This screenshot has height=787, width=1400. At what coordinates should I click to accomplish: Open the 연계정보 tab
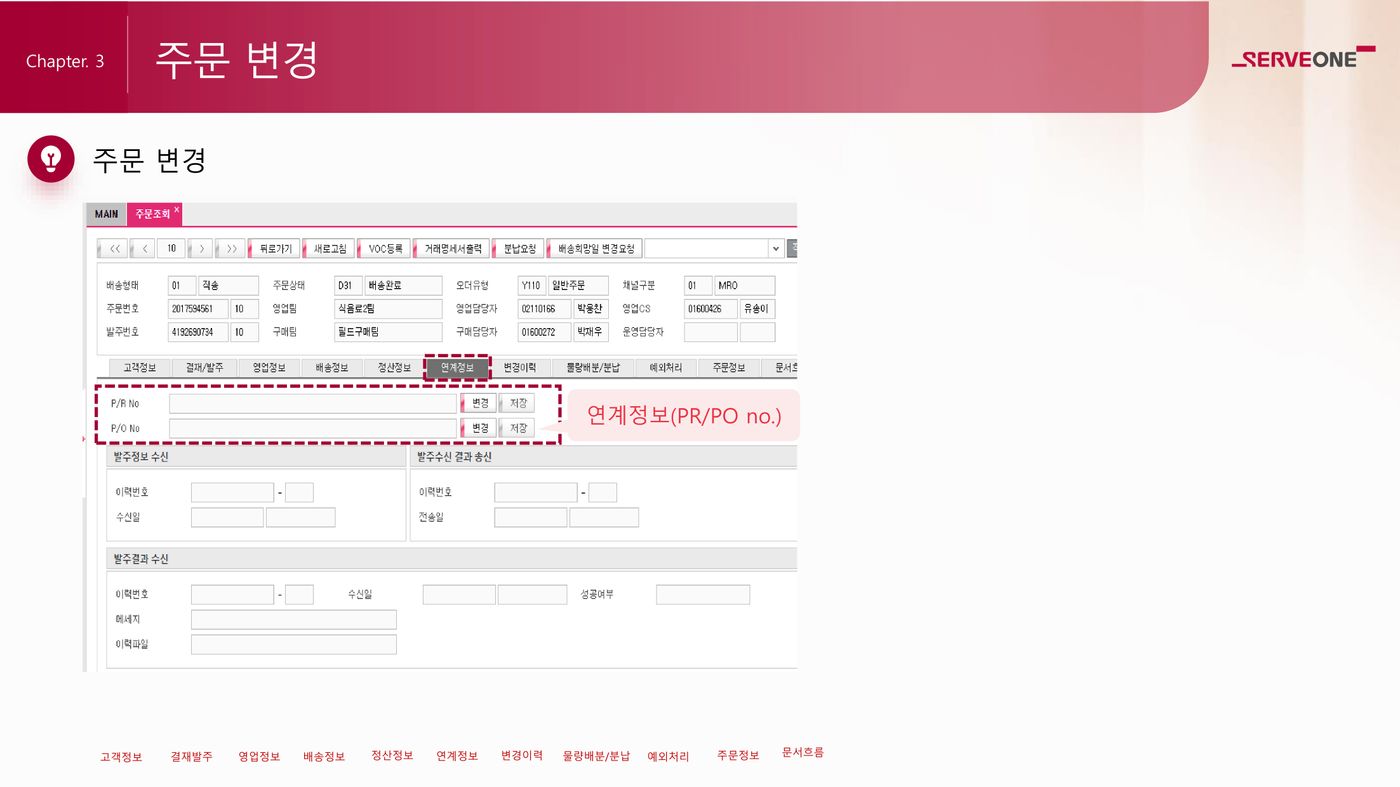pos(457,368)
